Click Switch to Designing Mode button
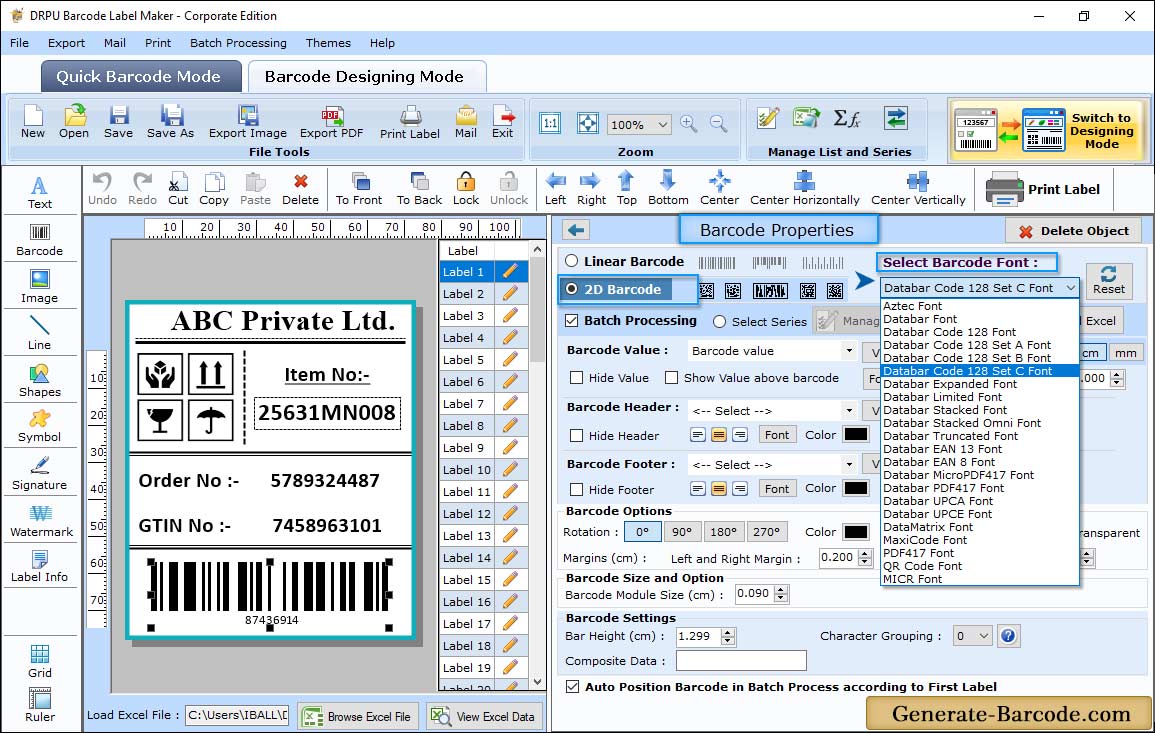Viewport: 1155px width, 733px height. (1047, 130)
